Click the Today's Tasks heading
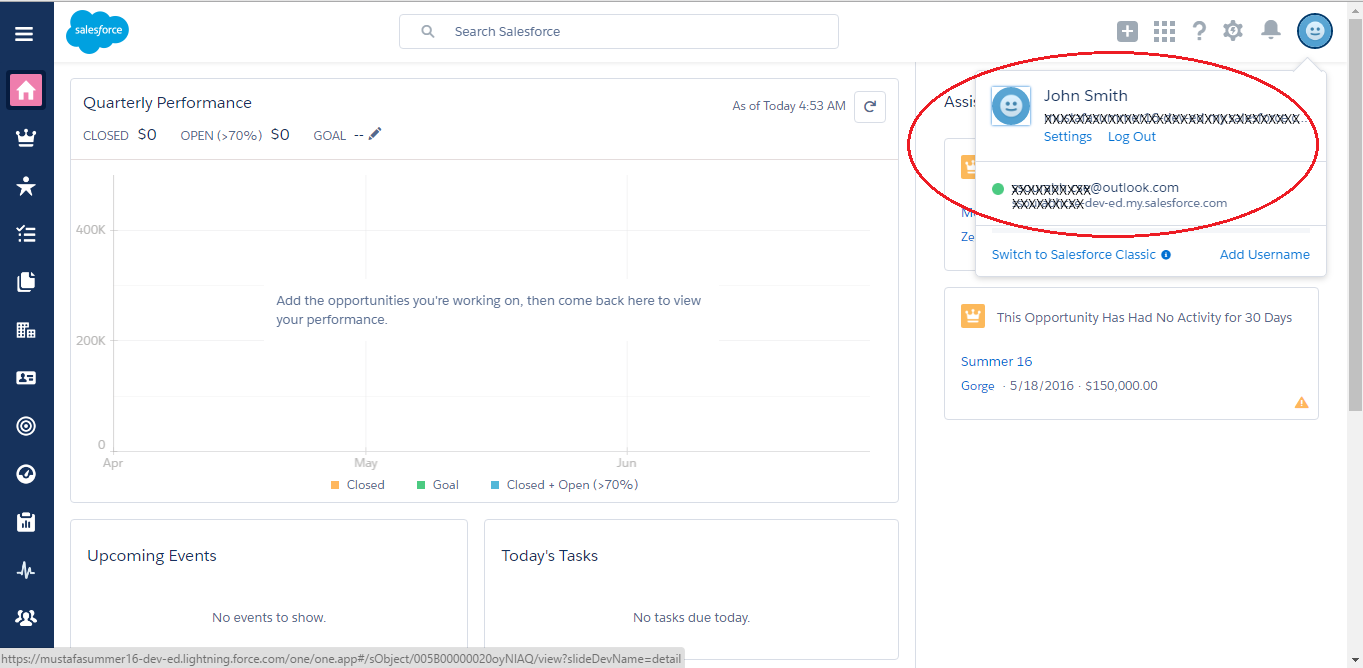1363x668 pixels. click(549, 556)
